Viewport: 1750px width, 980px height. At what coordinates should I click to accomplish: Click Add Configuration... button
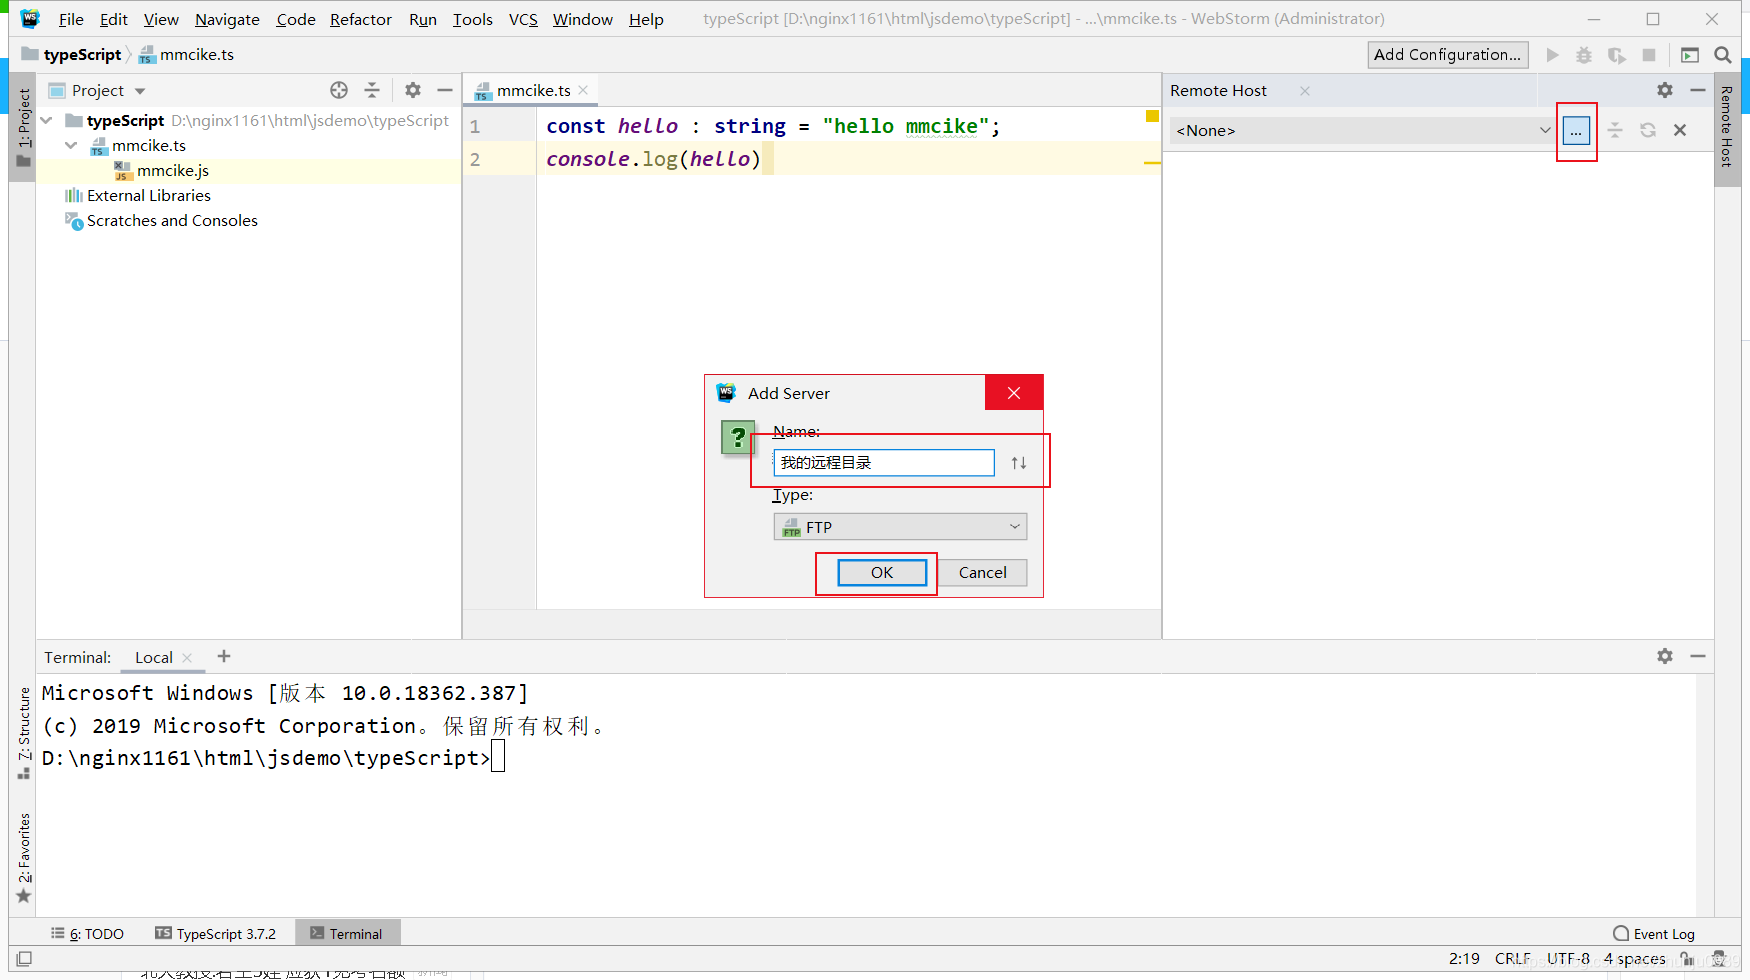1447,55
